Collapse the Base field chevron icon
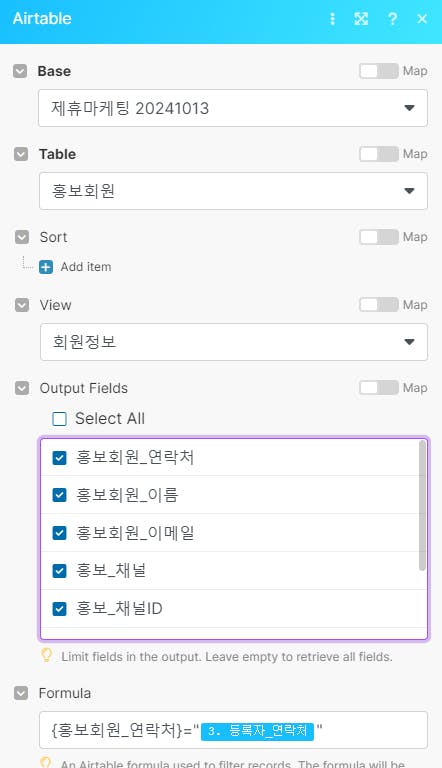Viewport: 442px width, 768px height. click(20, 71)
